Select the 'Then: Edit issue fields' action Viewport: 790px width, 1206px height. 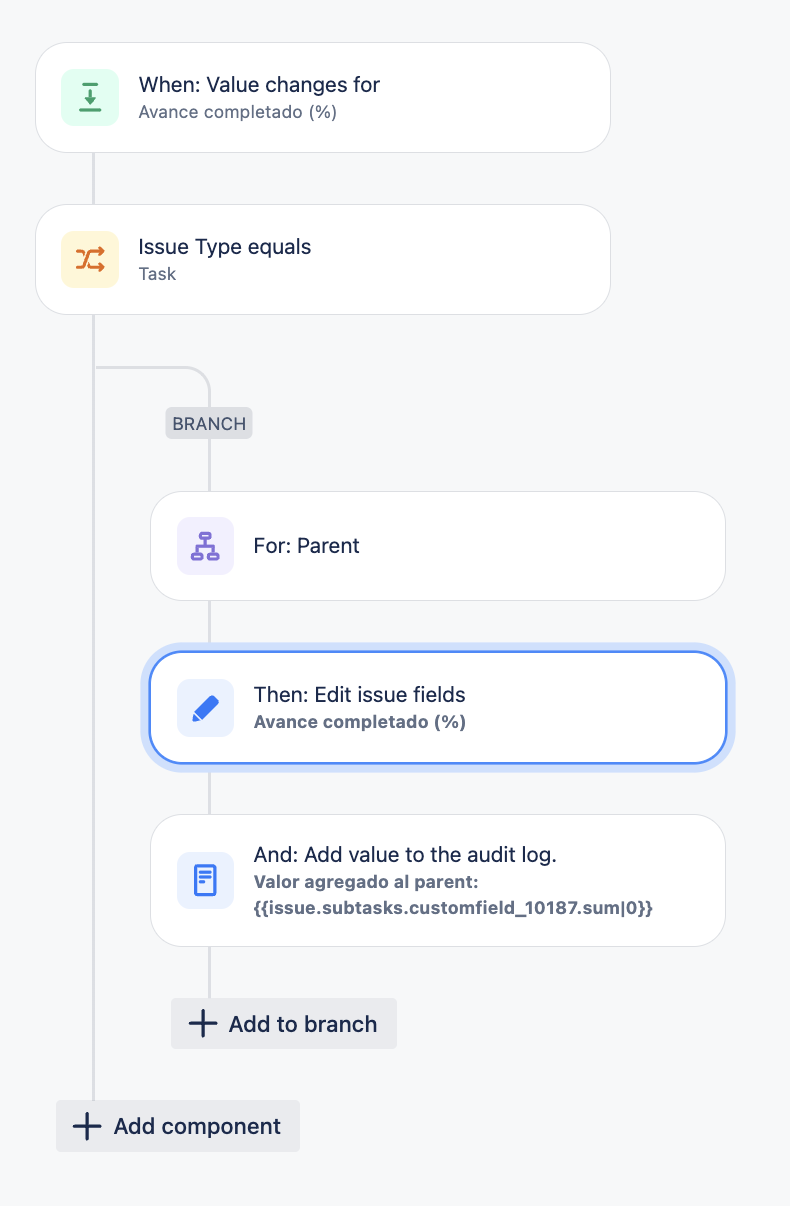438,708
